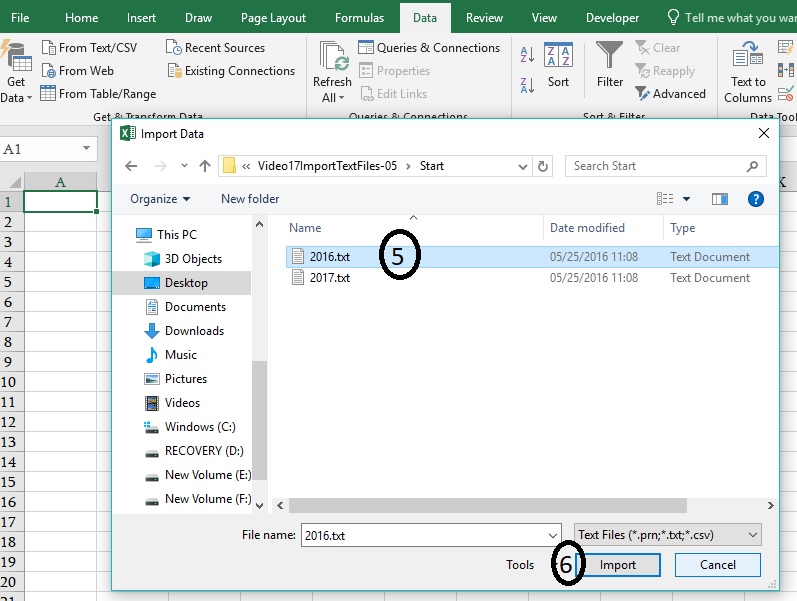This screenshot has height=601, width=797.
Task: Click the Cancel button
Action: (718, 565)
